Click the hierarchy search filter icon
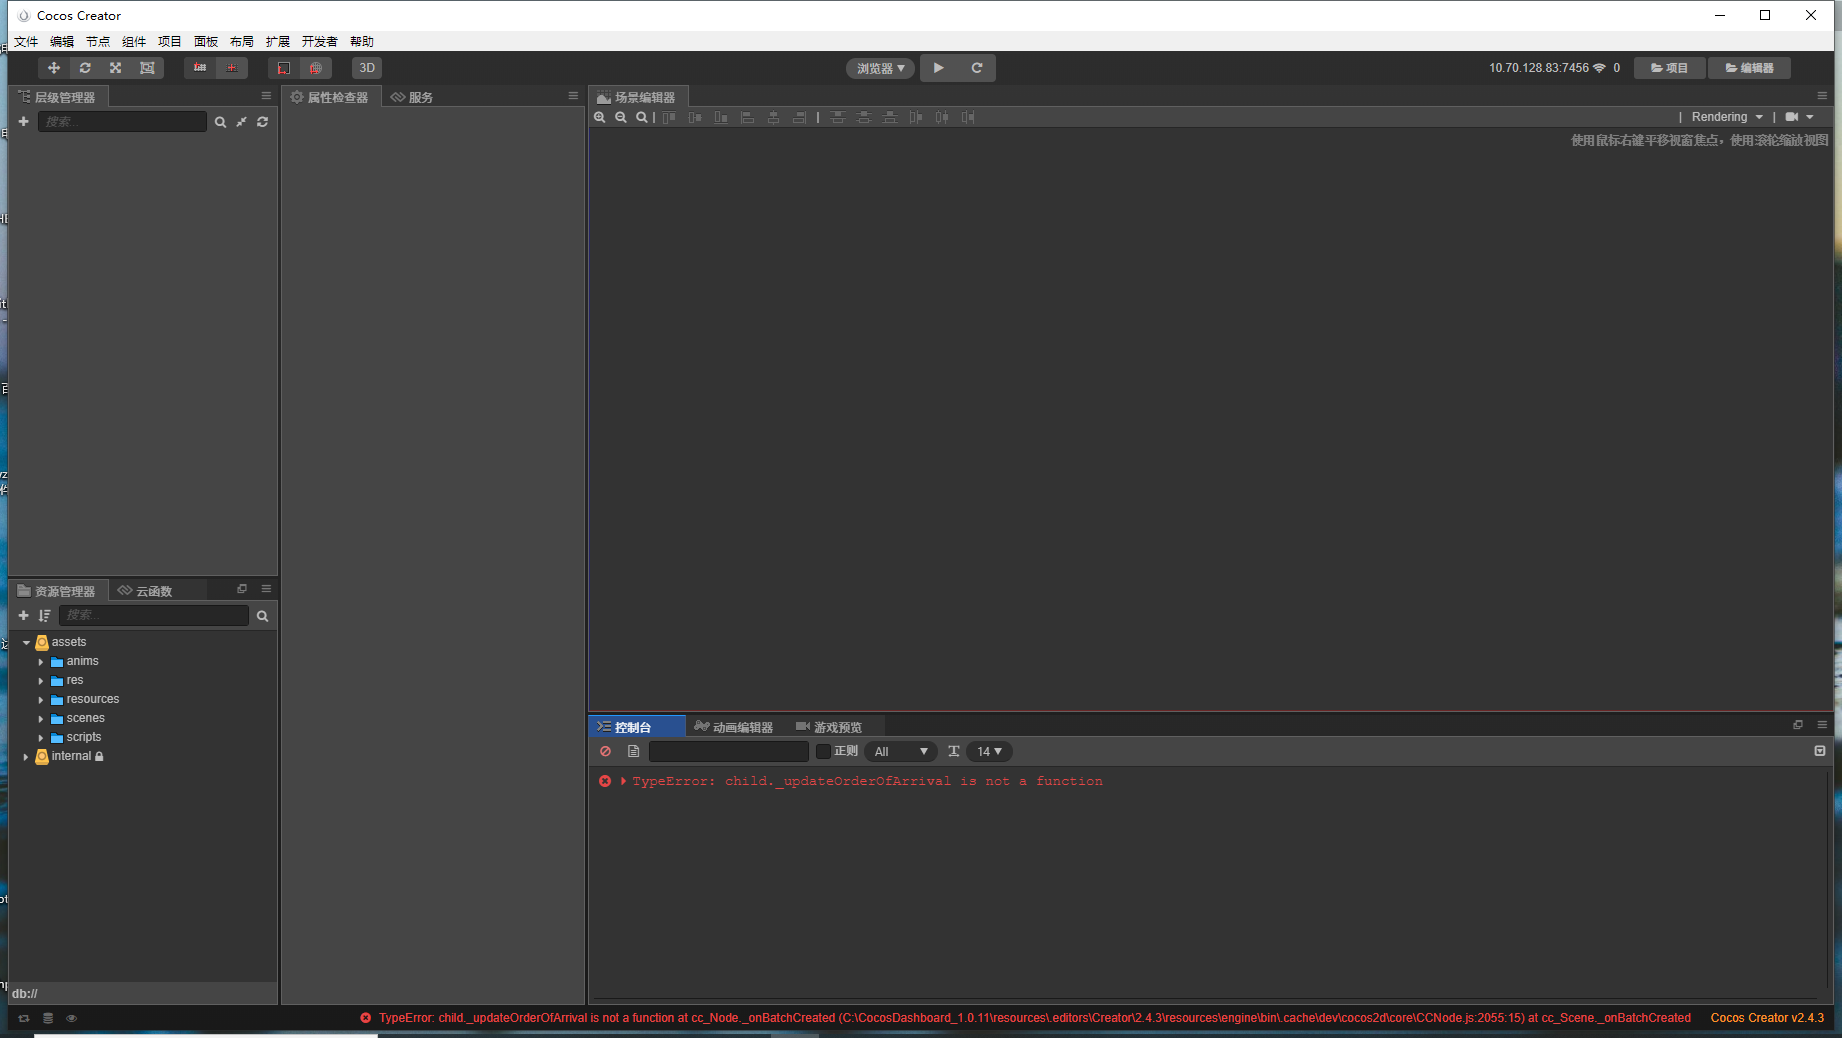This screenshot has width=1842, height=1038. pos(220,122)
